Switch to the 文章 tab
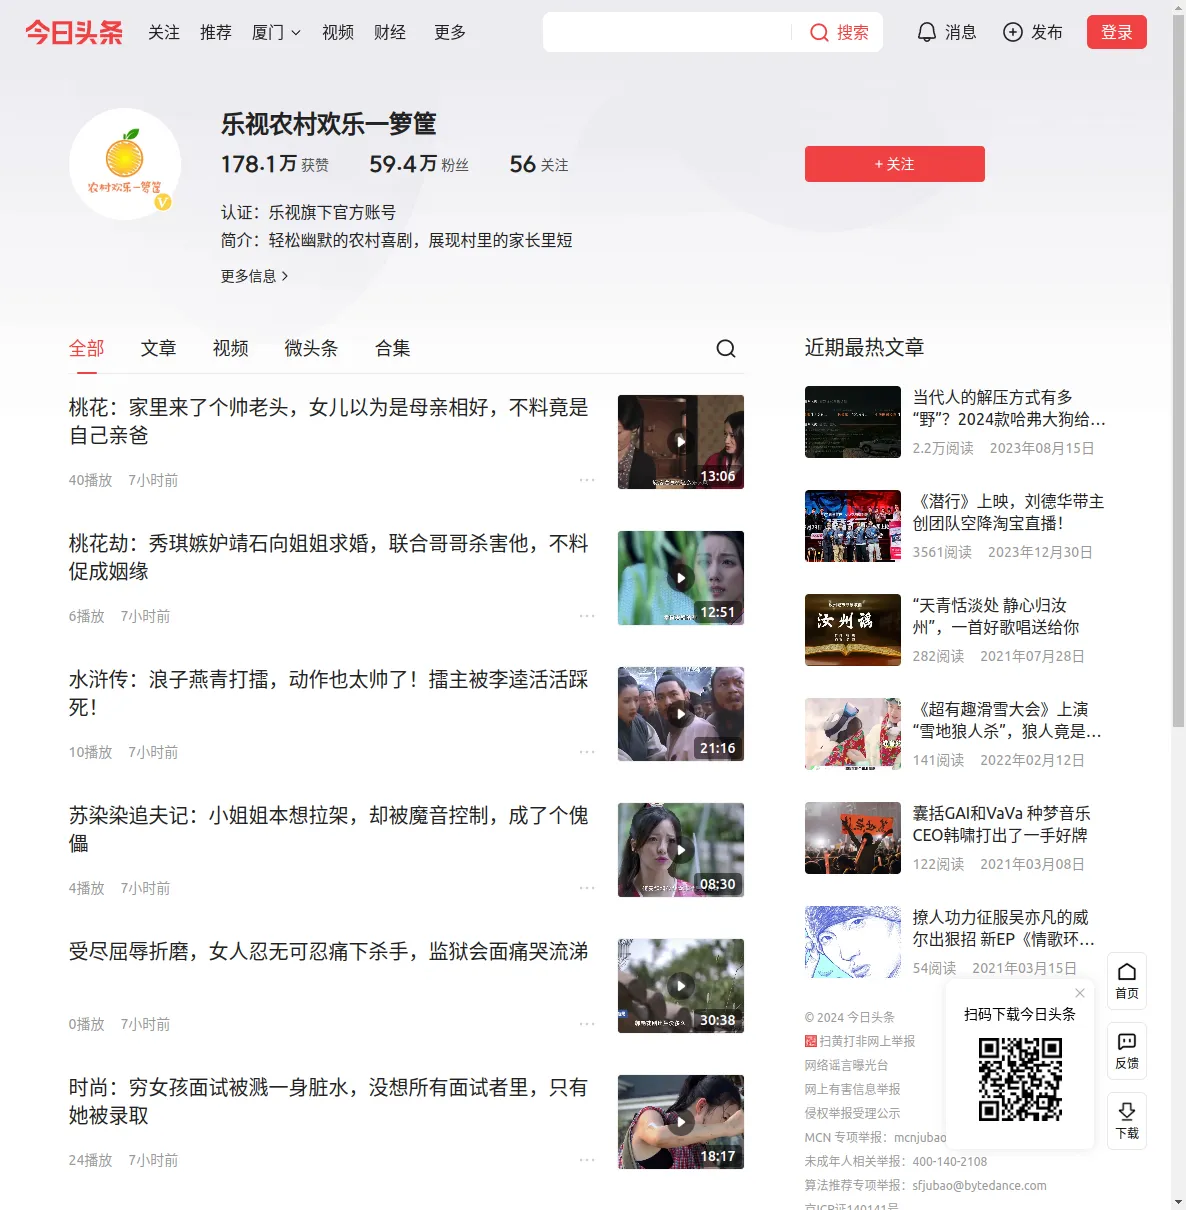The height and width of the screenshot is (1210, 1186). coord(159,348)
